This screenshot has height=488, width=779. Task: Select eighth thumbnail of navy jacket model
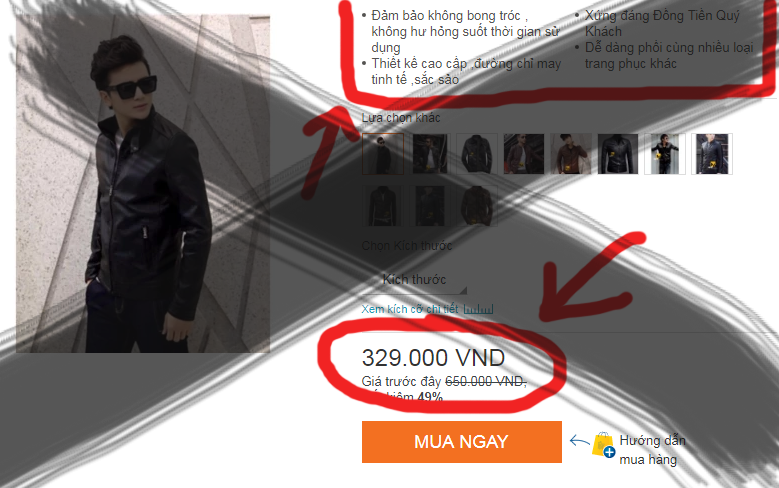(712, 154)
